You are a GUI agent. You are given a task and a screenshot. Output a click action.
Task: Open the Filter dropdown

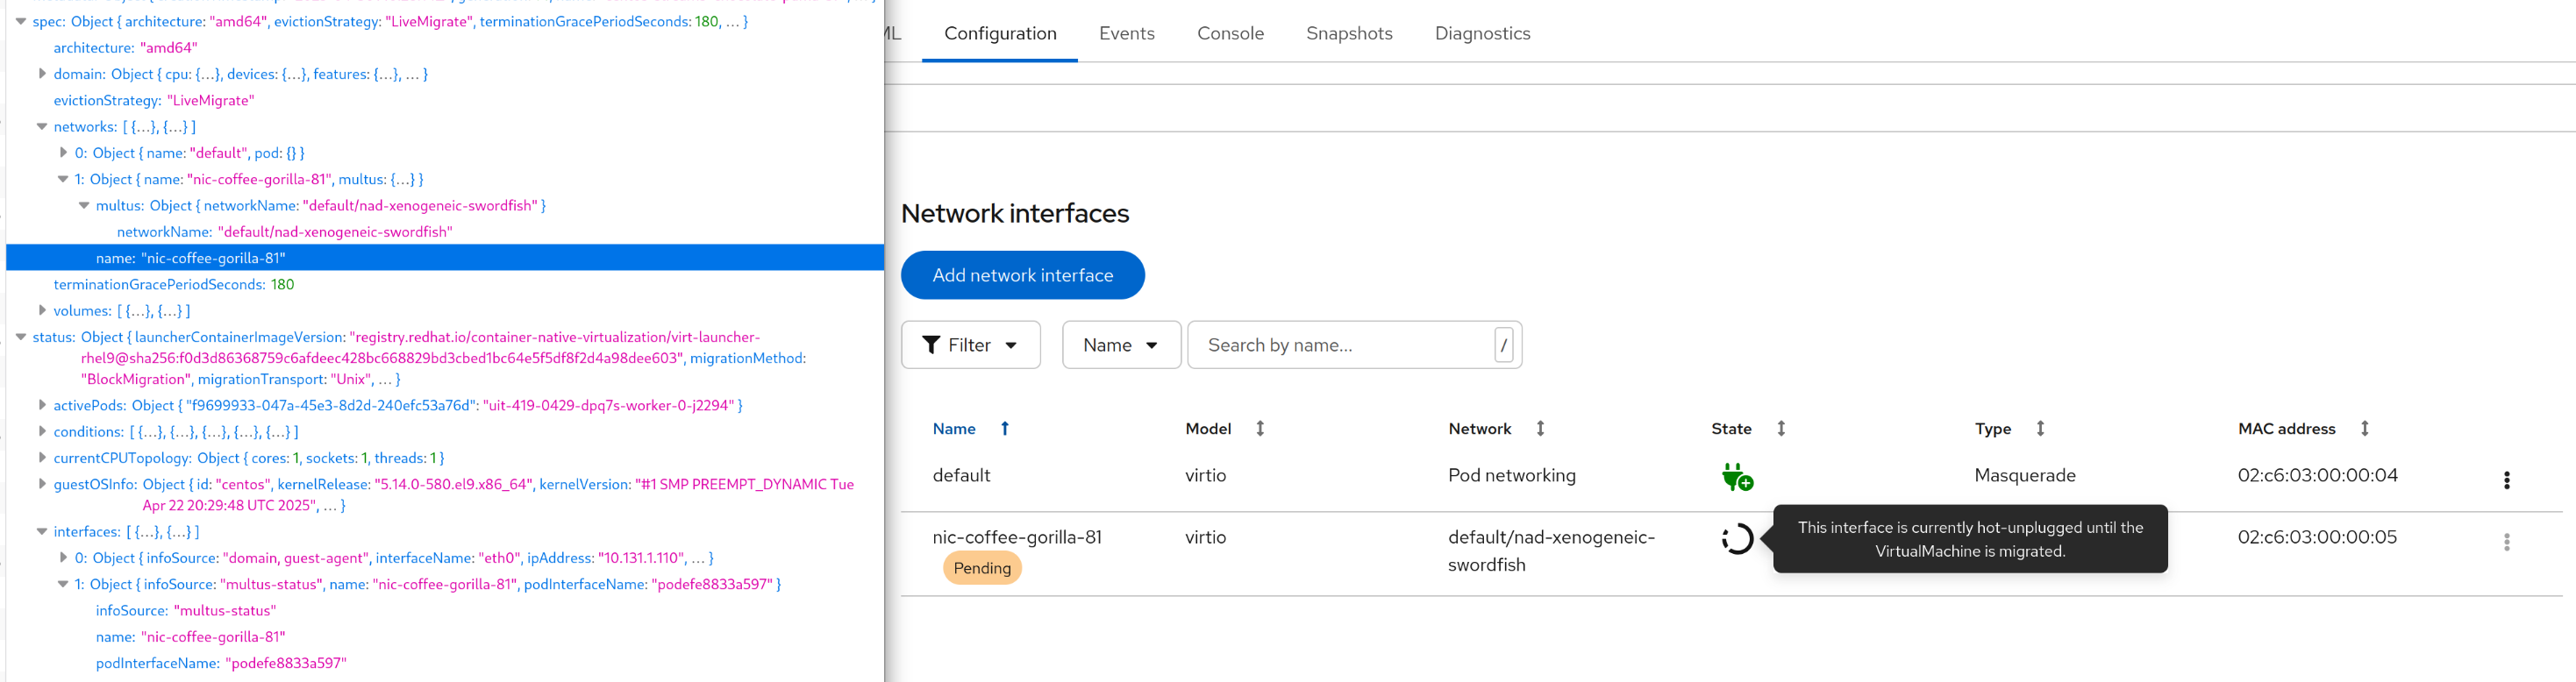click(970, 345)
